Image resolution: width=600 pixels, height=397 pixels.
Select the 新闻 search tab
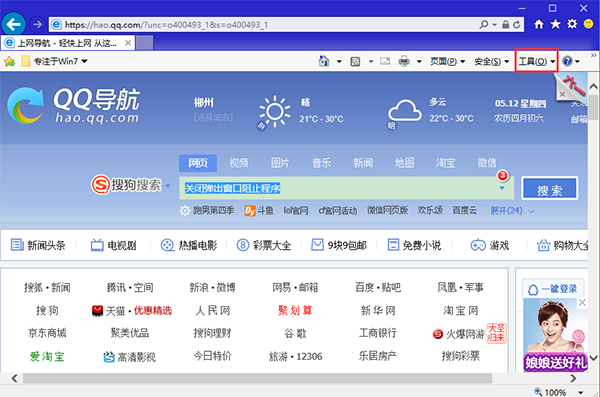363,163
